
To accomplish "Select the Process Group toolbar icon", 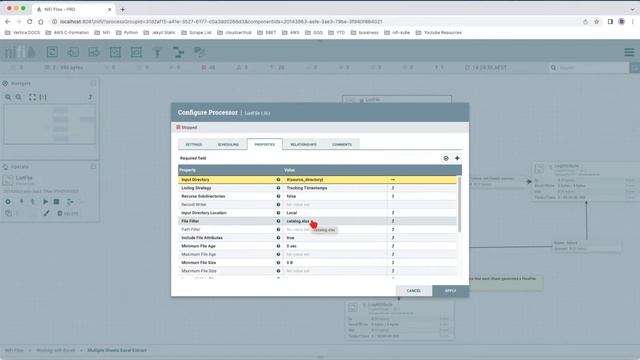I will (115, 52).
